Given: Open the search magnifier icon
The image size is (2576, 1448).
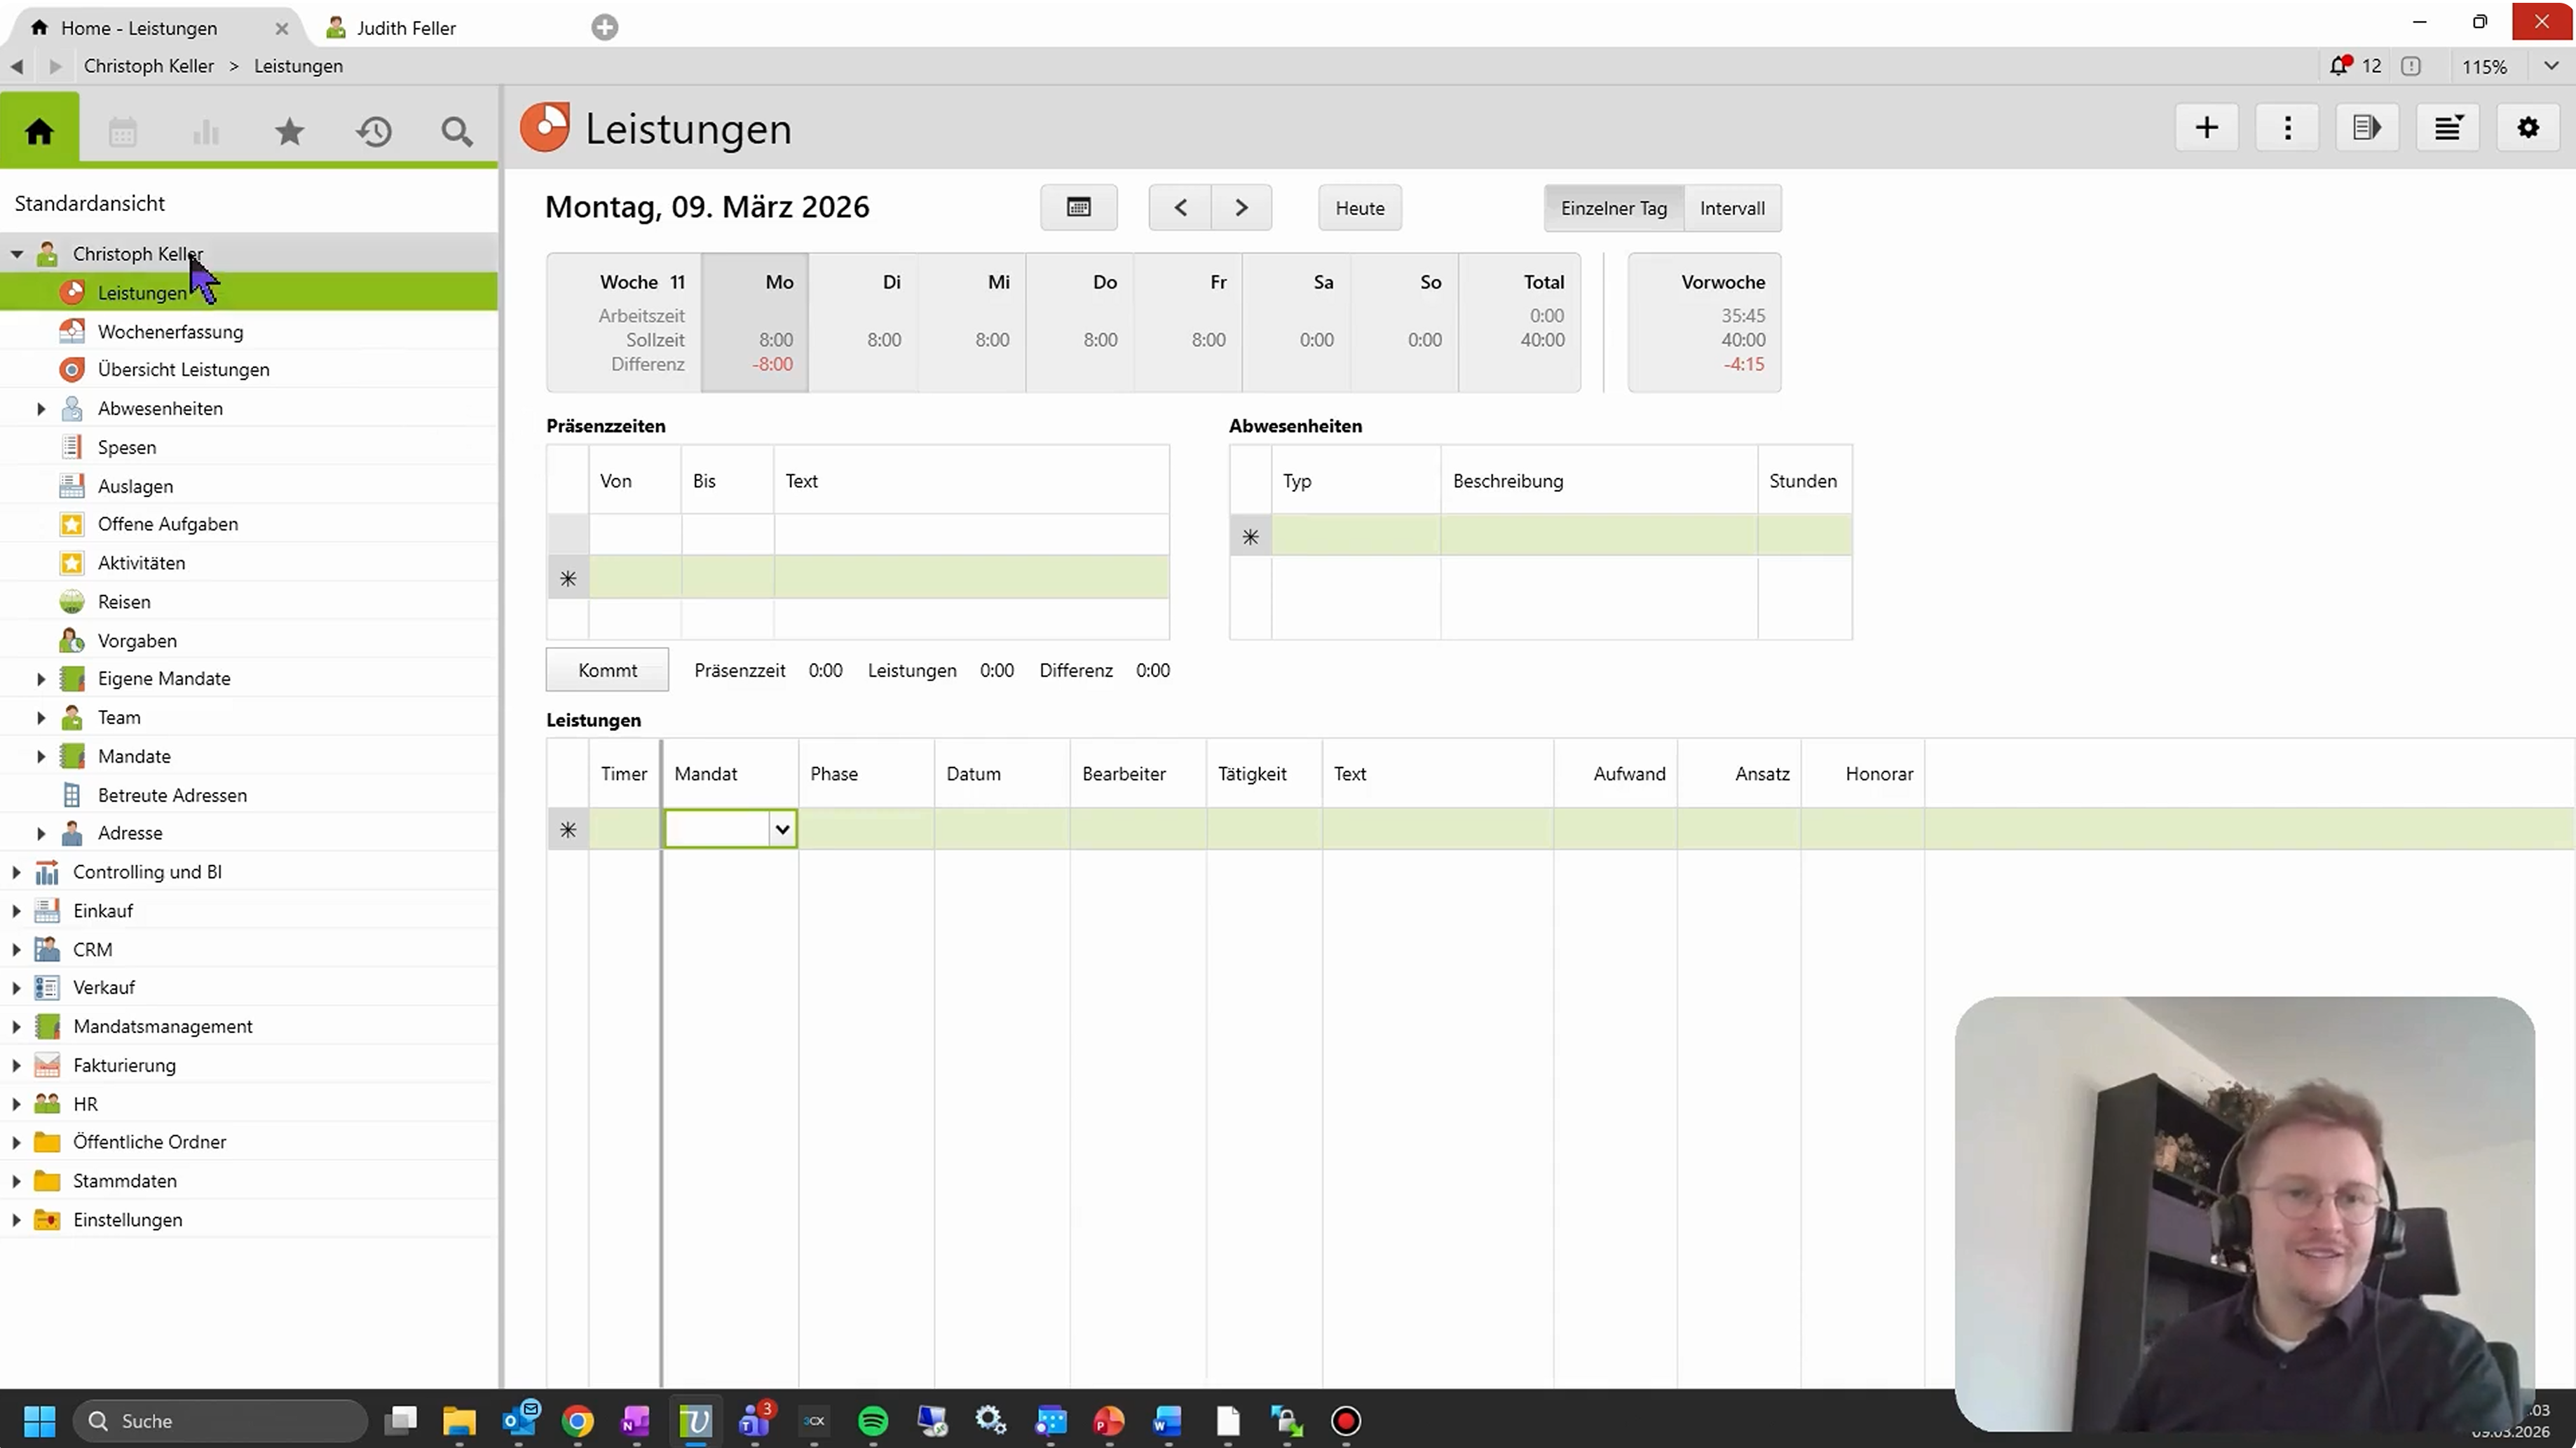Looking at the screenshot, I should [457, 132].
